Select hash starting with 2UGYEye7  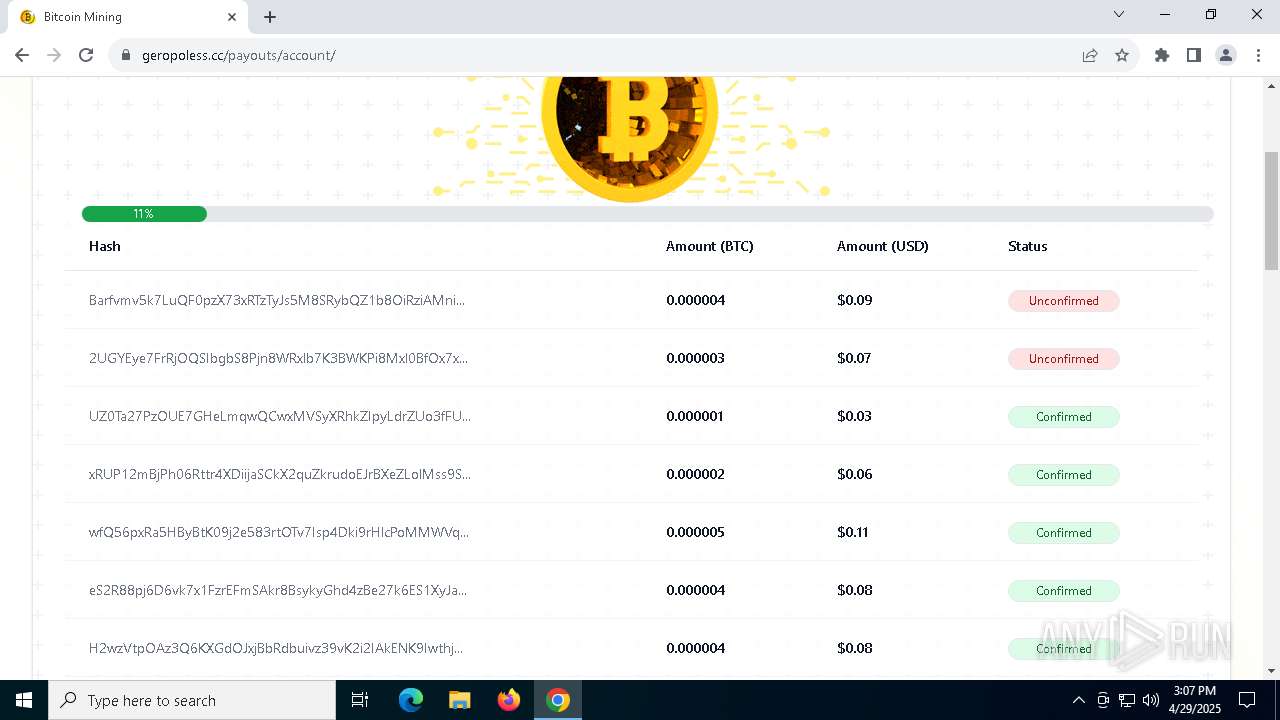(x=278, y=358)
